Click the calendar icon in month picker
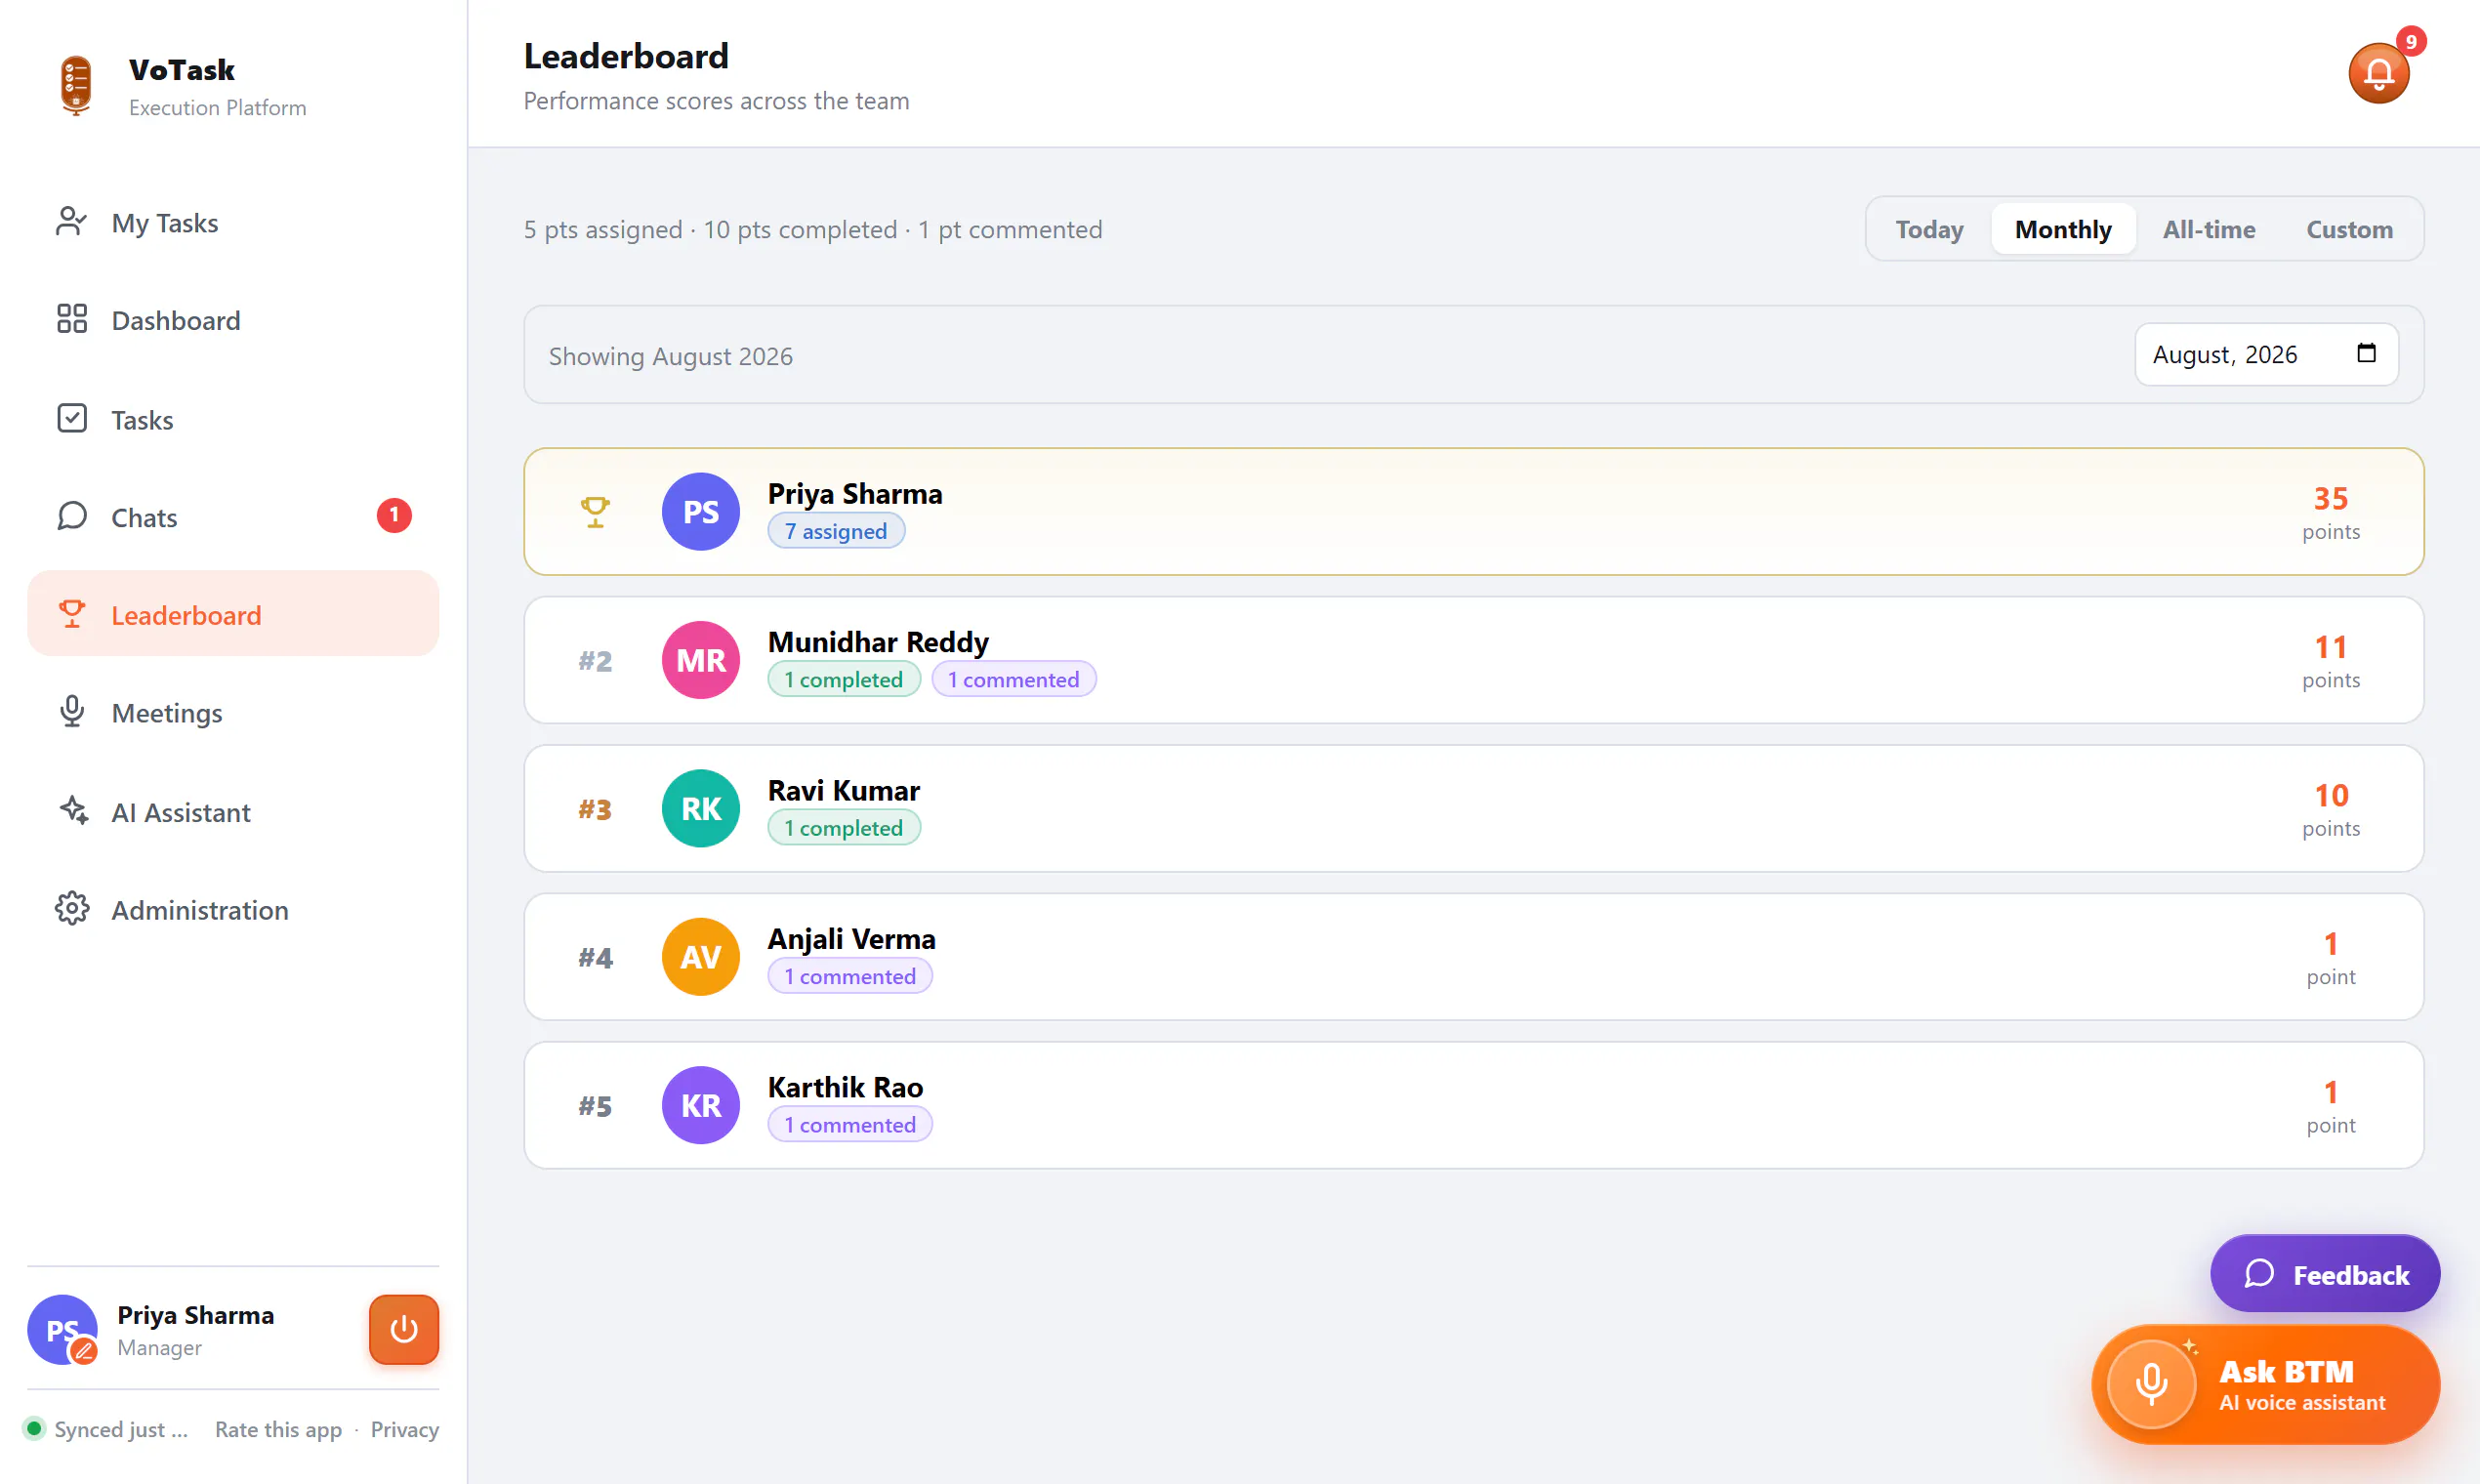 point(2366,353)
